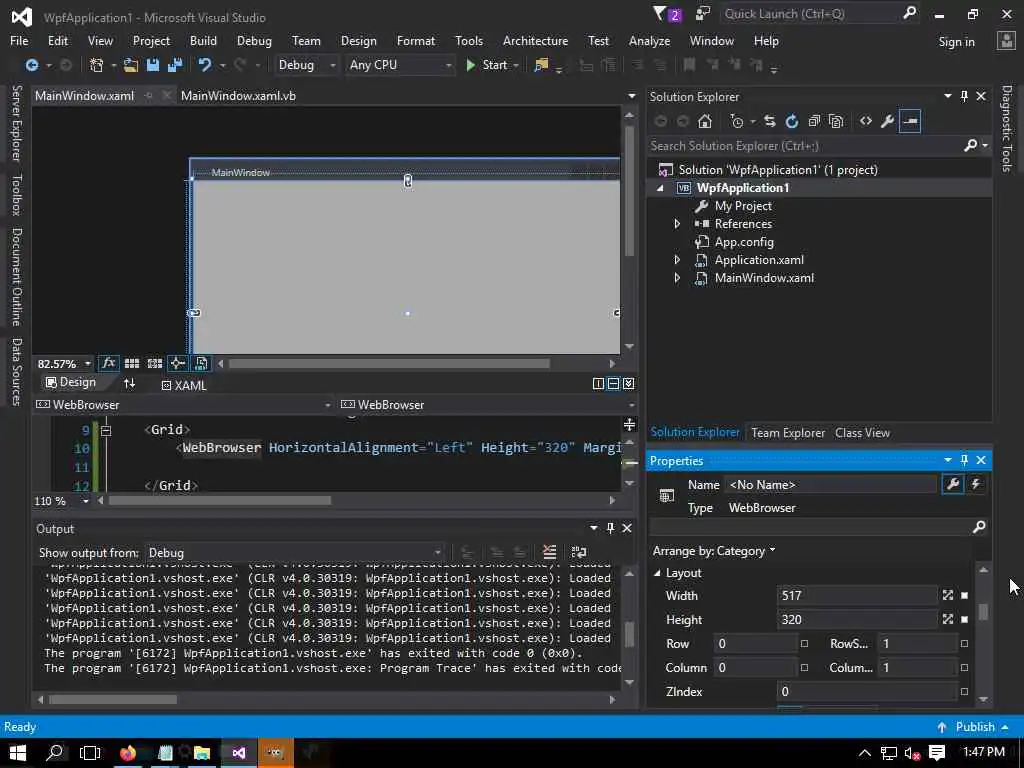Toggle the designer effects fx button
1024x768 pixels.
click(x=108, y=363)
